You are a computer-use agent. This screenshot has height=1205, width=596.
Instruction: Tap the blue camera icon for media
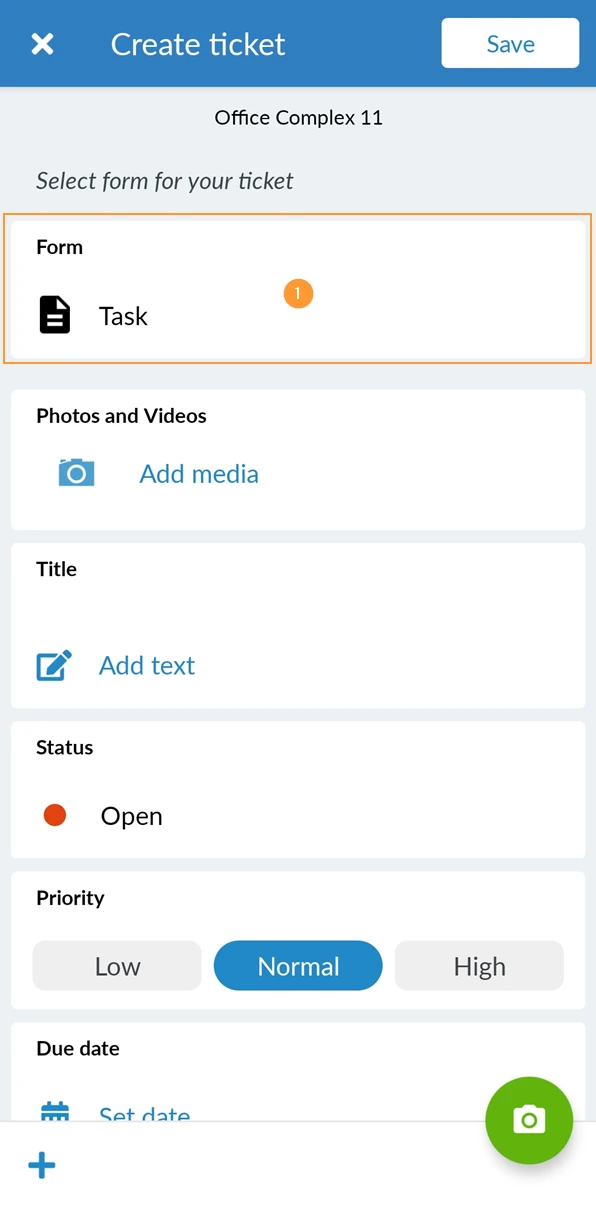76,472
